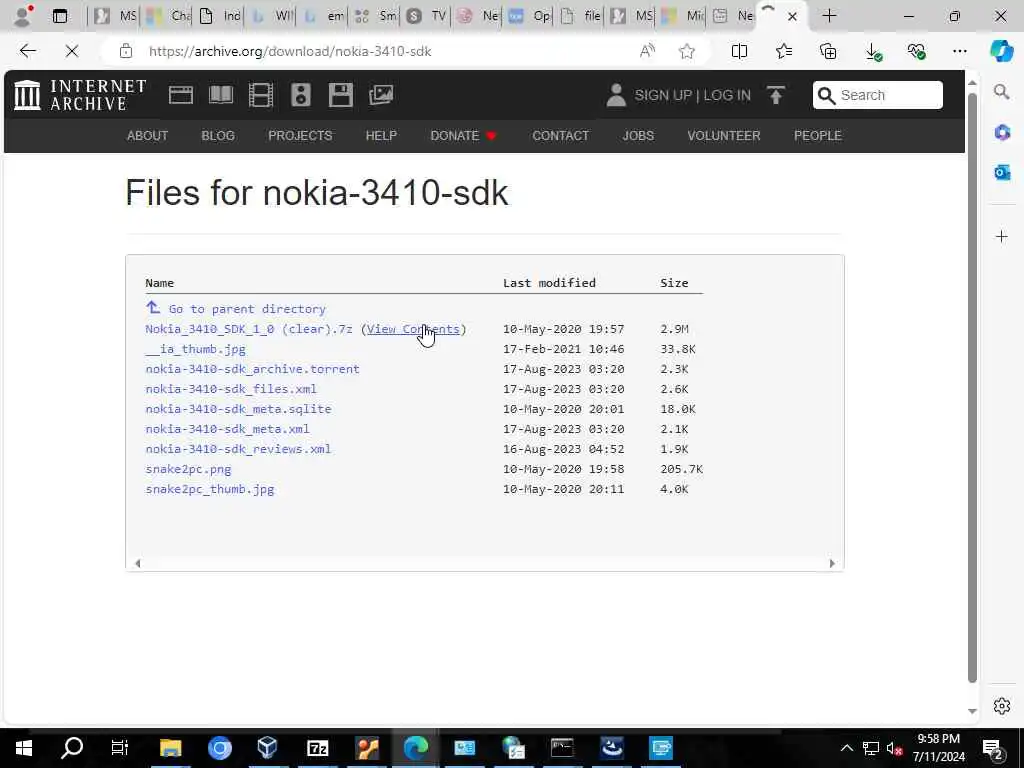Image resolution: width=1024 pixels, height=768 pixels.
Task: Click the browser profile icon
Action: [24, 16]
